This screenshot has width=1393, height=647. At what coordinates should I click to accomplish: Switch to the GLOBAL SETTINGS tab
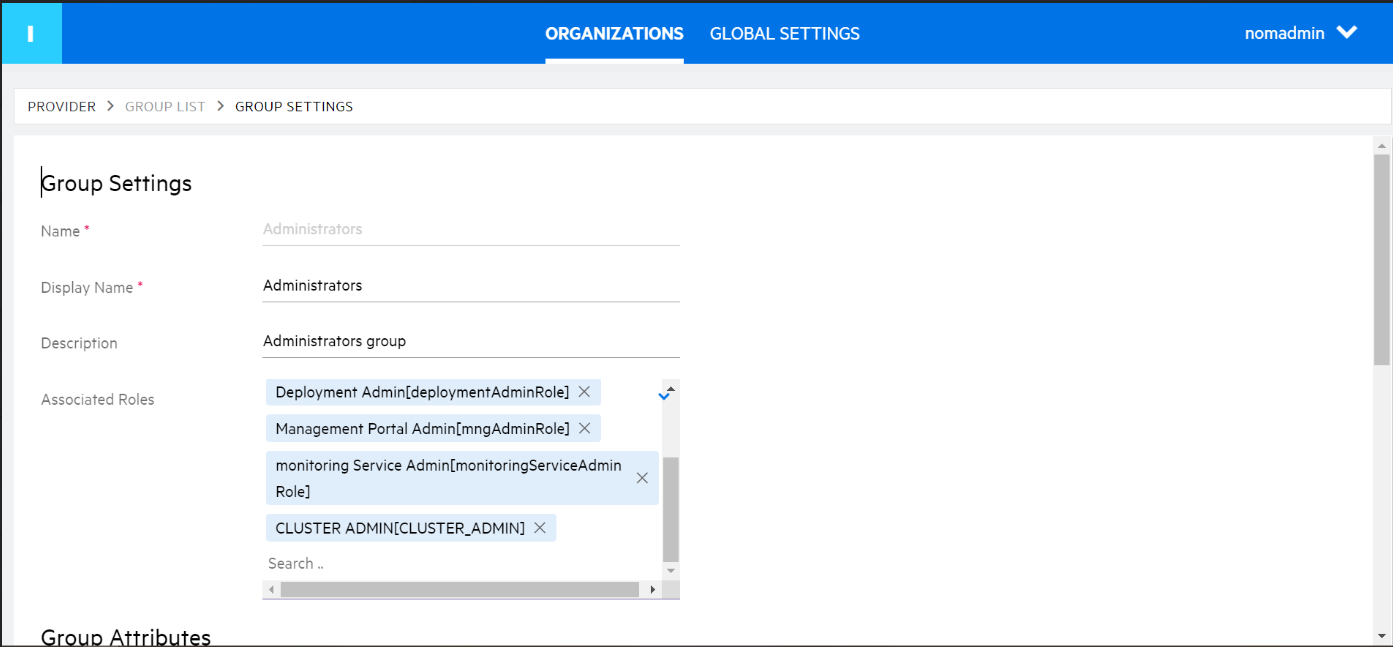pos(784,33)
